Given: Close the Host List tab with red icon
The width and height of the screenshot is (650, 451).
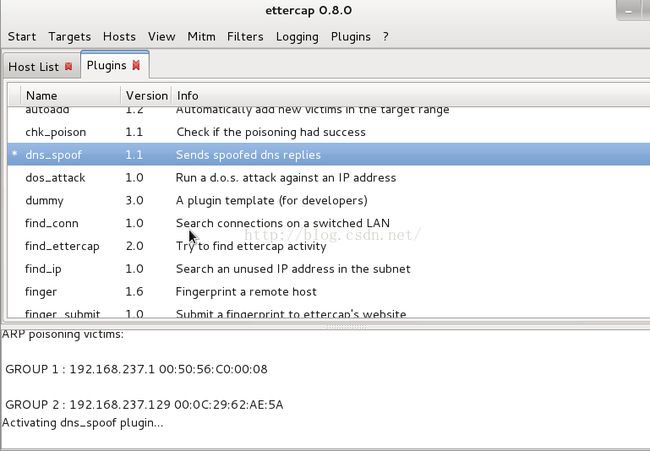Looking at the screenshot, I should (x=68, y=66).
